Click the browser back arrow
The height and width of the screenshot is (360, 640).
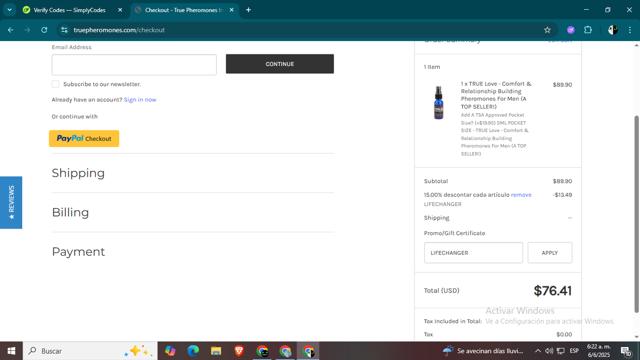(x=11, y=30)
